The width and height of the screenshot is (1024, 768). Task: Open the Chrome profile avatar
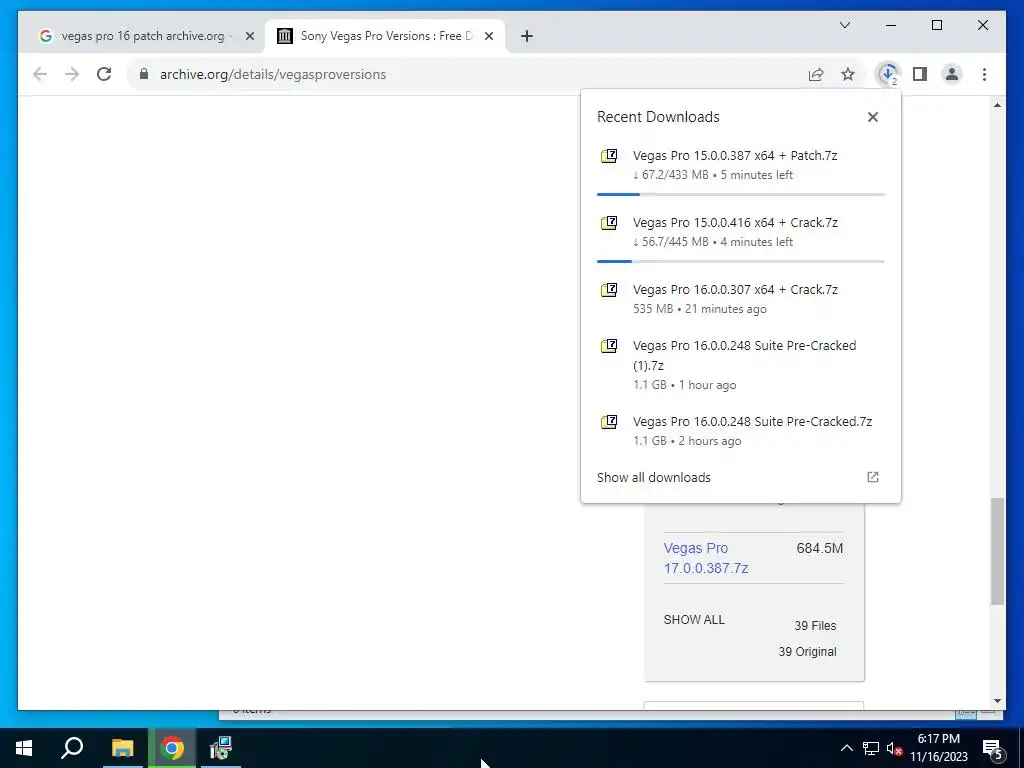(952, 74)
